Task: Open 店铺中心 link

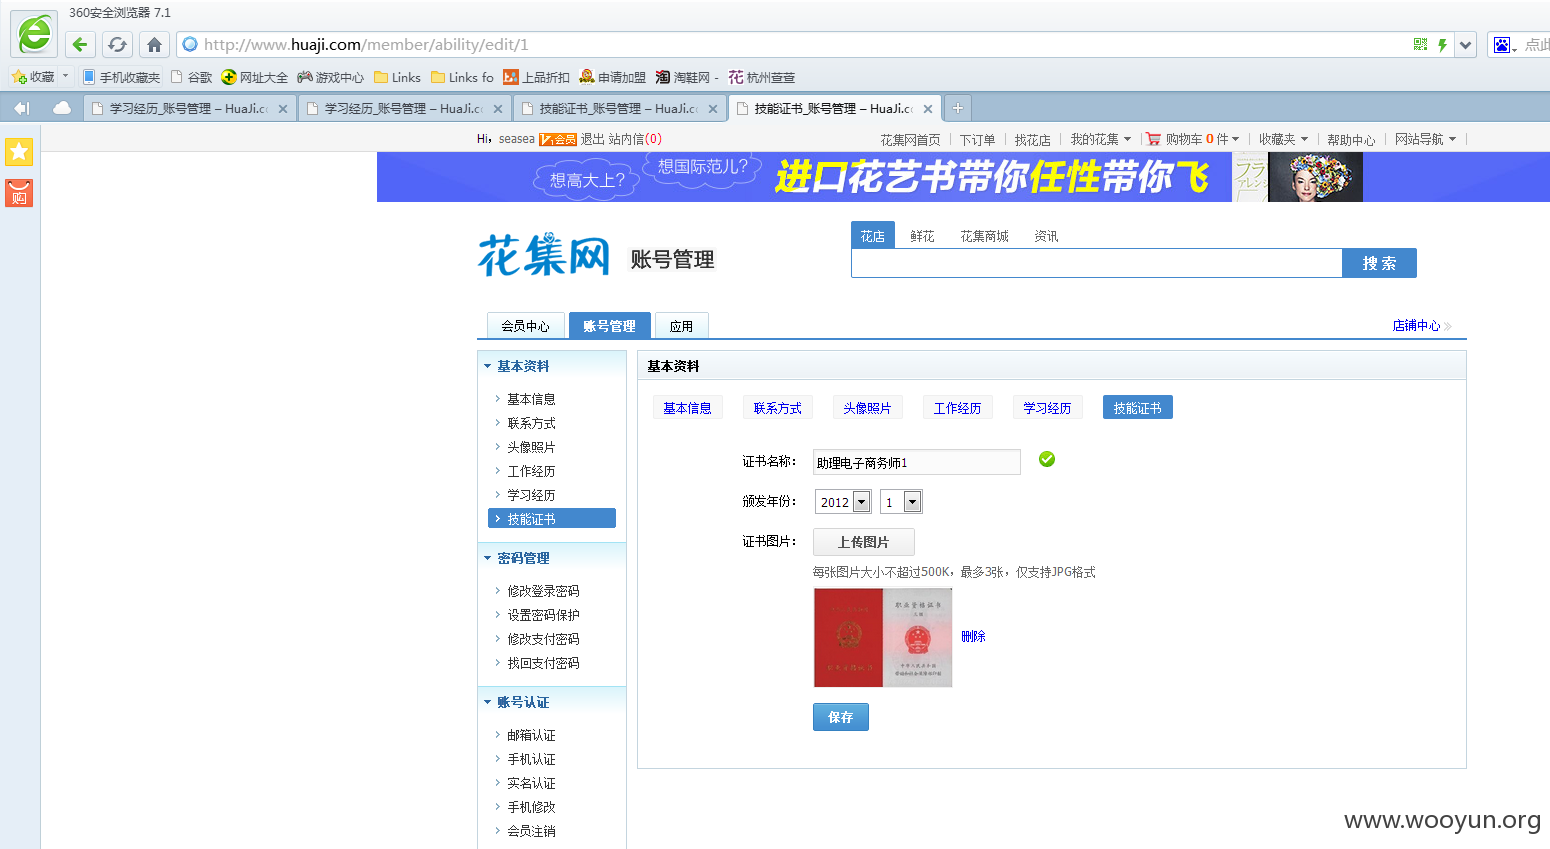Action: point(1416,325)
